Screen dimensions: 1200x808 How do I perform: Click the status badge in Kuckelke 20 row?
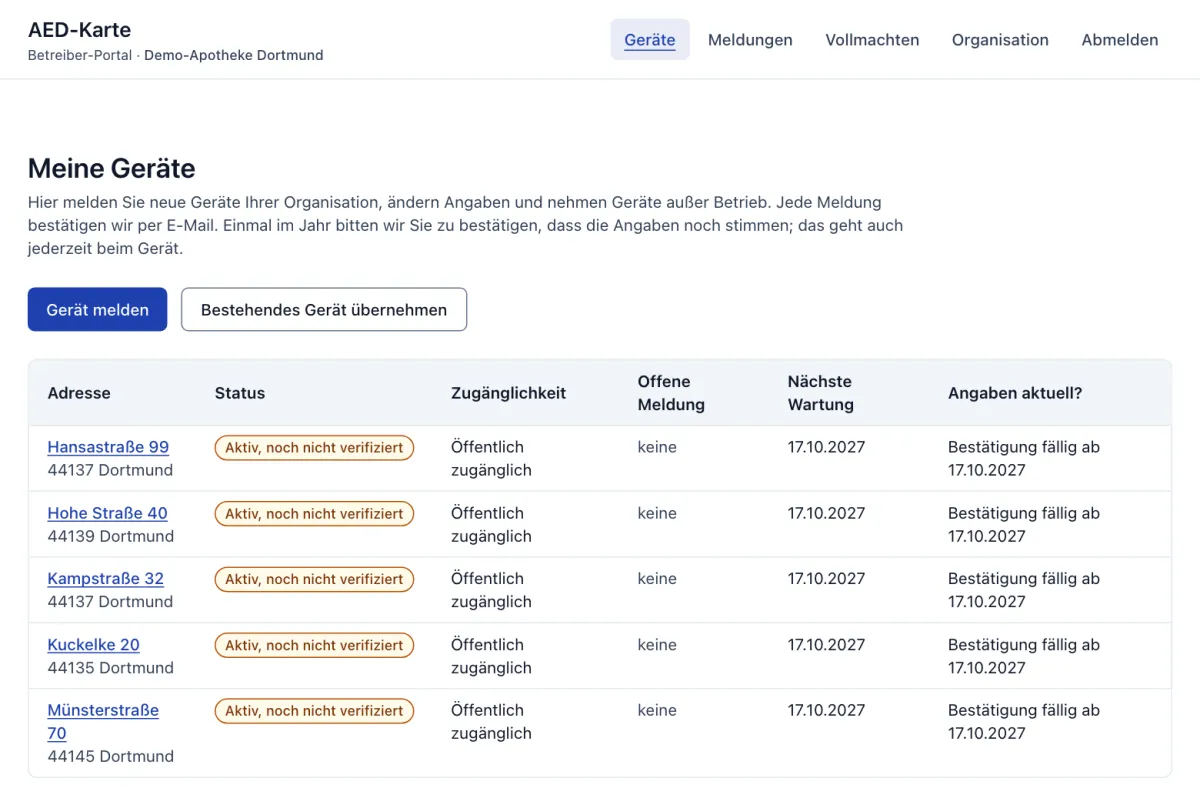tap(314, 646)
